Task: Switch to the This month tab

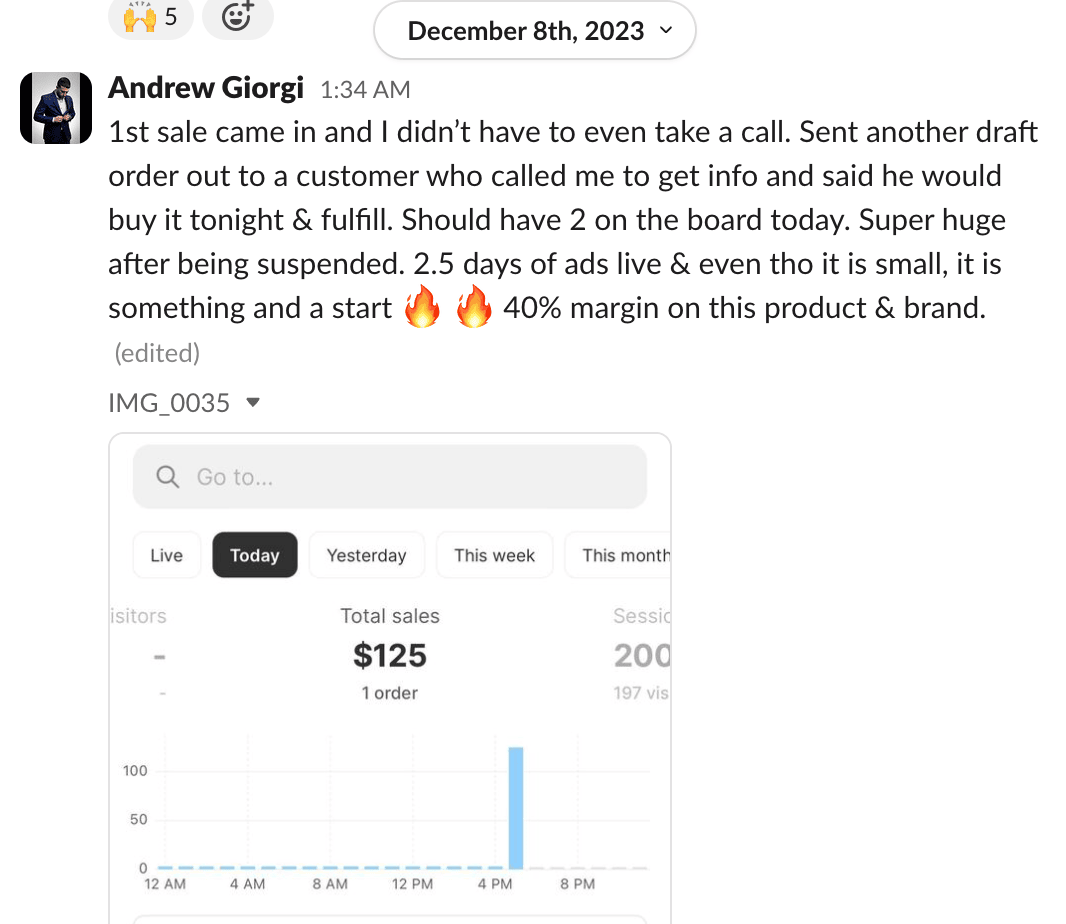Action: click(x=623, y=555)
